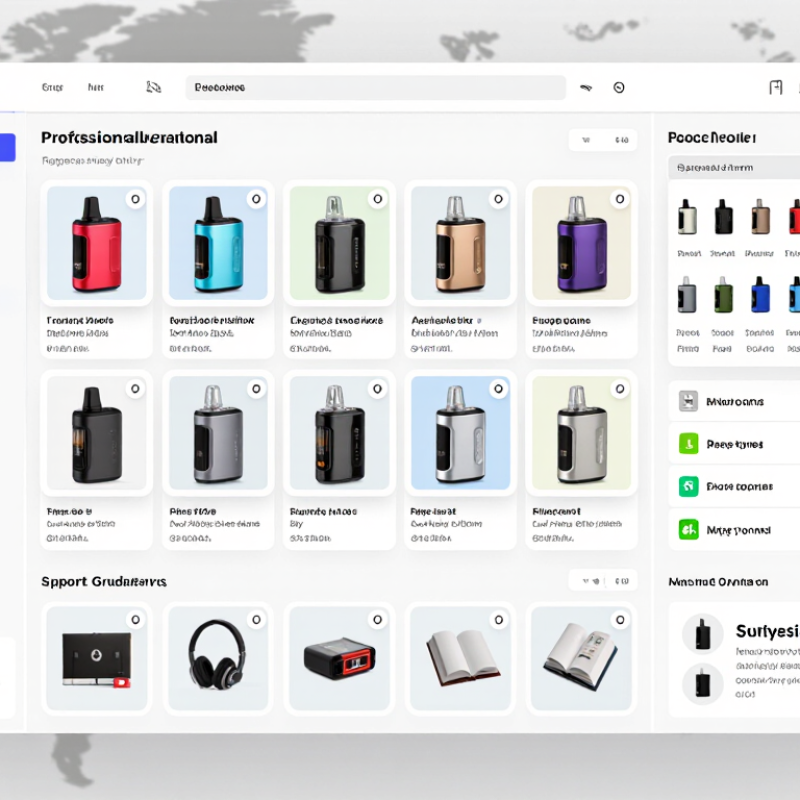The width and height of the screenshot is (800, 800).
Task: Open the view pill beside Professional heading
Action: [603, 140]
